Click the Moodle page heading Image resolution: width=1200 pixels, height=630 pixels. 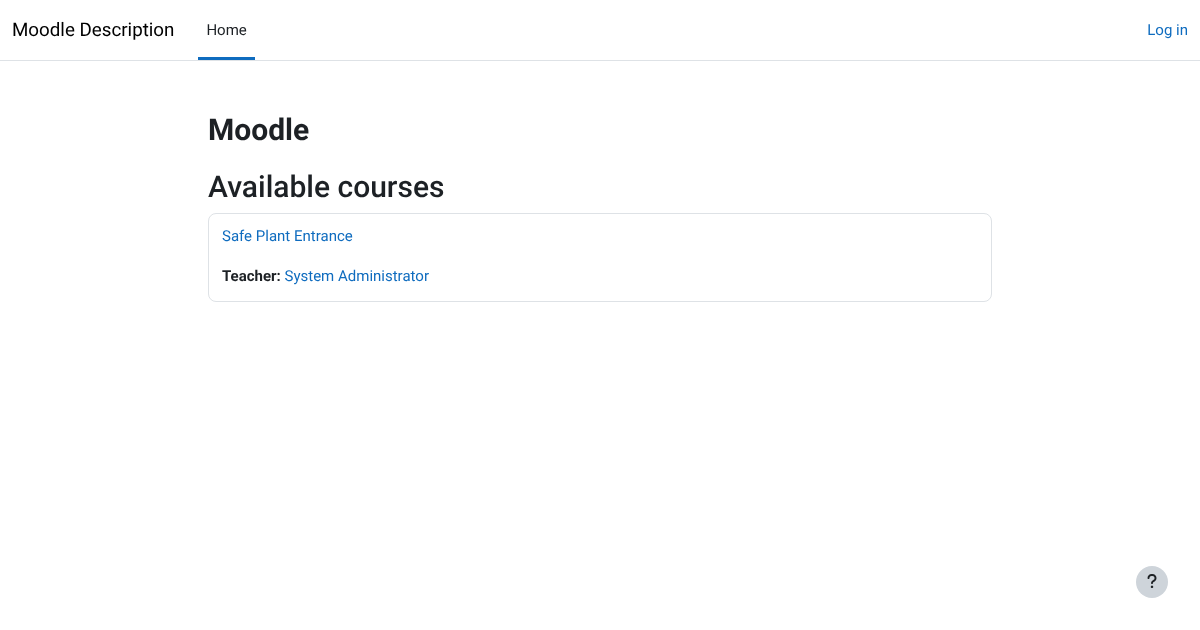coord(258,130)
